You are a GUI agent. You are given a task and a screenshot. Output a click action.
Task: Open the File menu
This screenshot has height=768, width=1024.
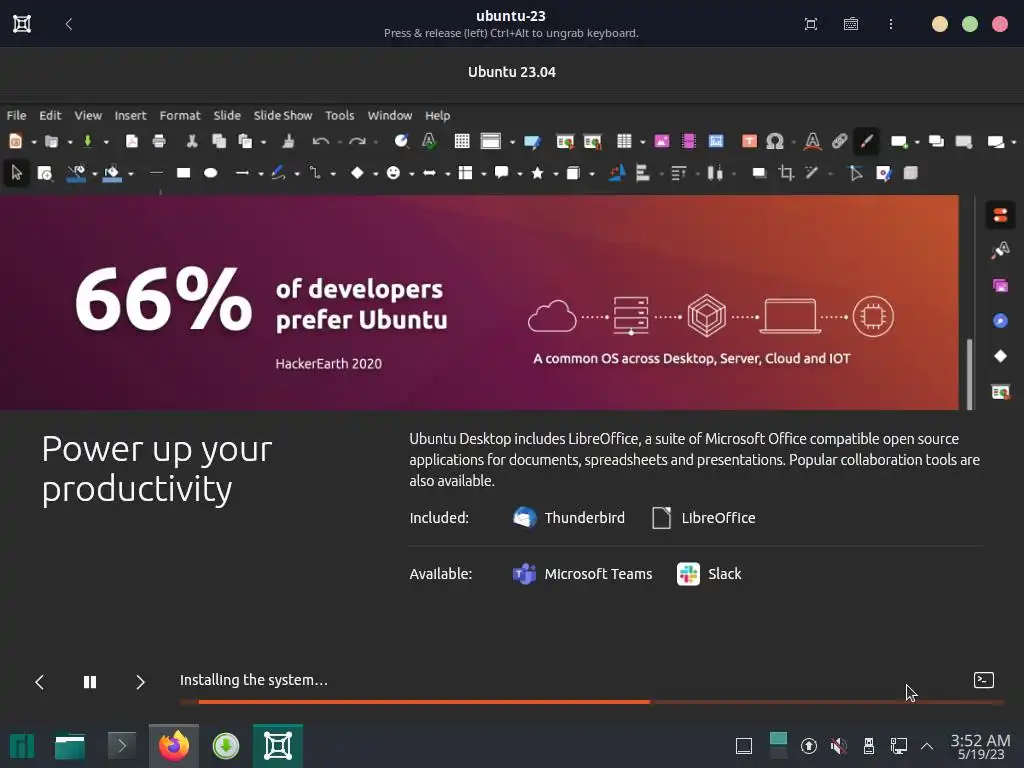point(16,116)
